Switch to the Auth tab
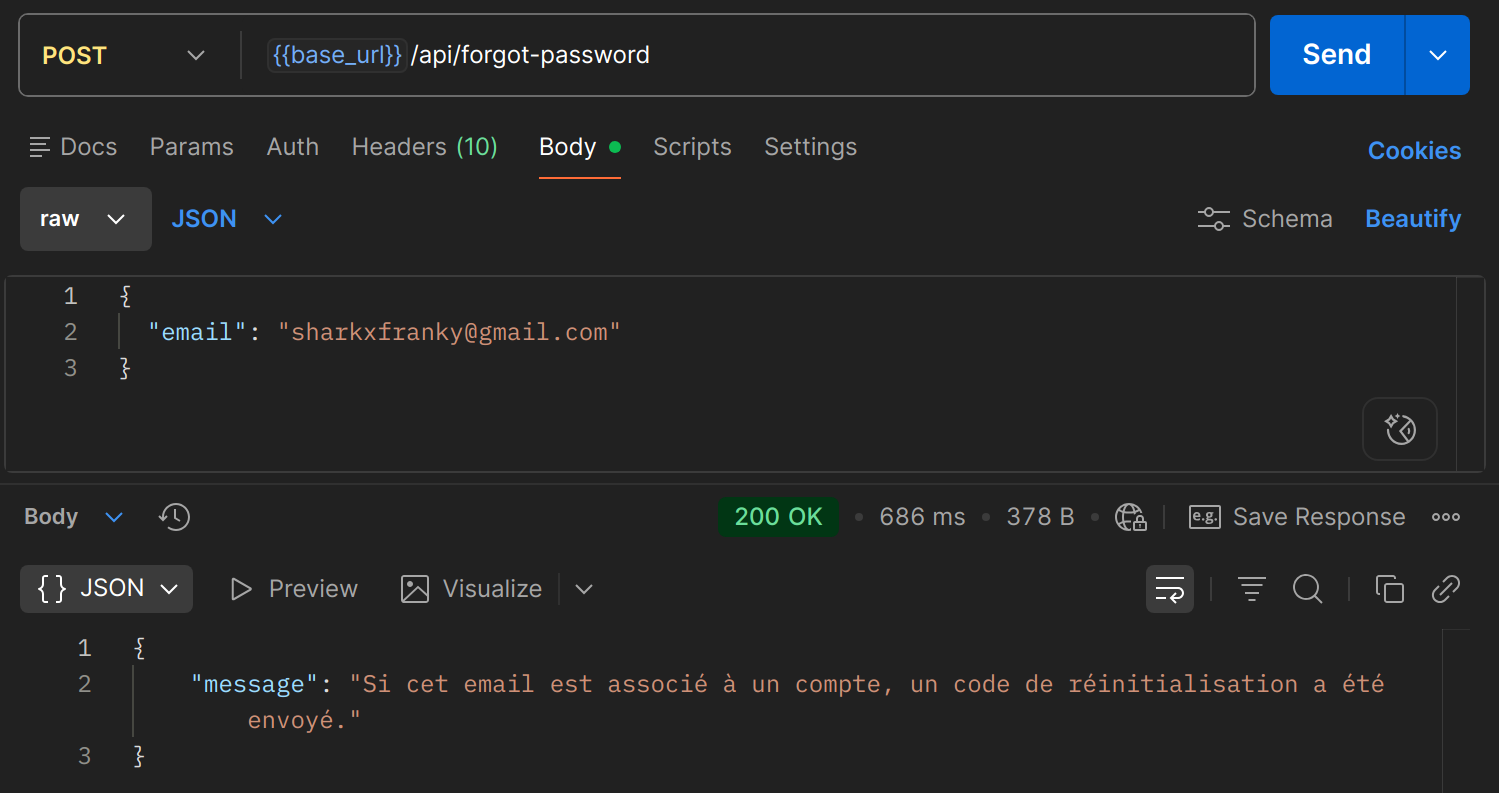Screen dimensions: 1499x793 coord(293,147)
